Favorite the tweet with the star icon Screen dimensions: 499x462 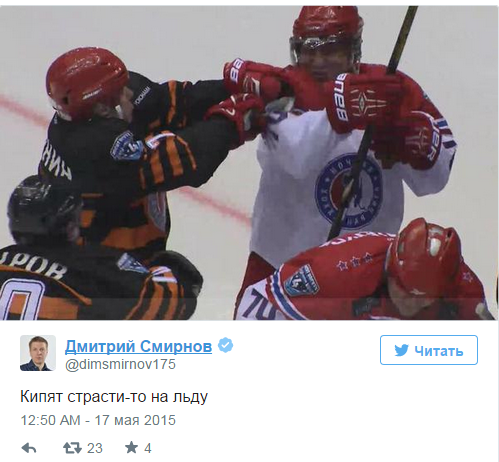tap(131, 448)
